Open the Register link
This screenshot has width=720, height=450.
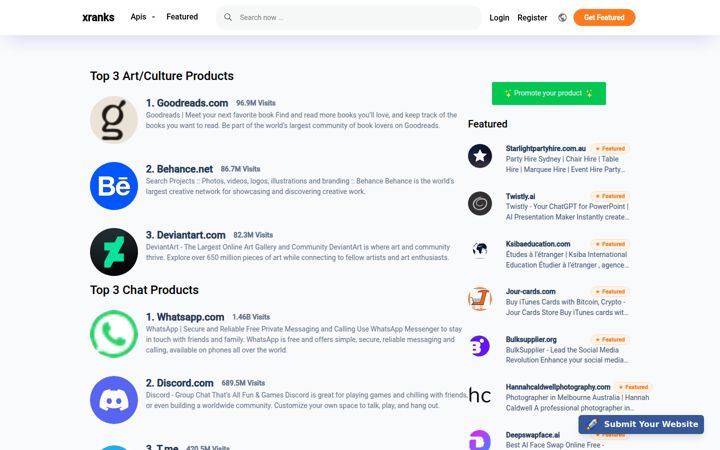[x=532, y=17]
